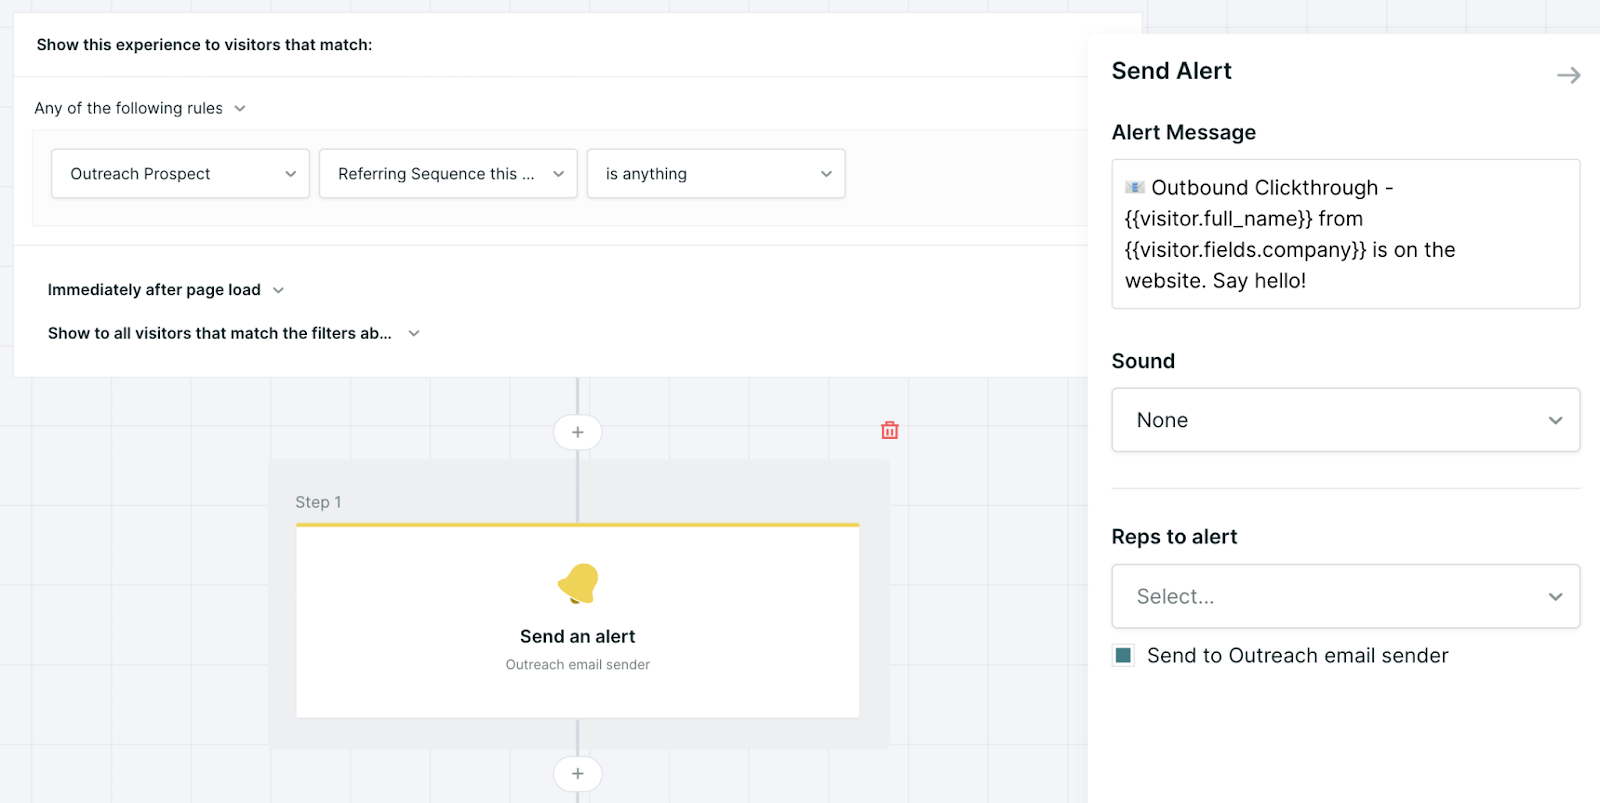Click the Sound label
1600x803 pixels.
(x=1143, y=361)
